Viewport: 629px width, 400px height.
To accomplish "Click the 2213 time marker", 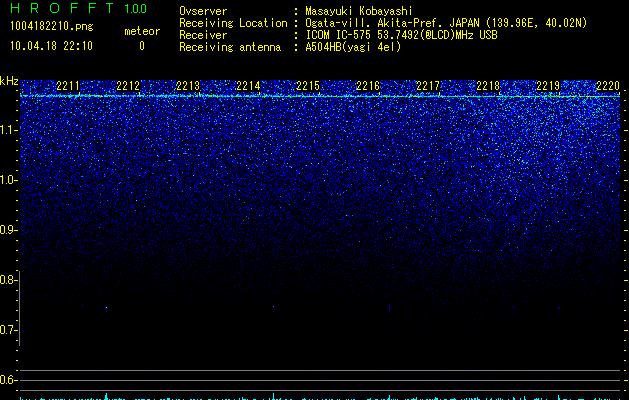I will [x=188, y=86].
